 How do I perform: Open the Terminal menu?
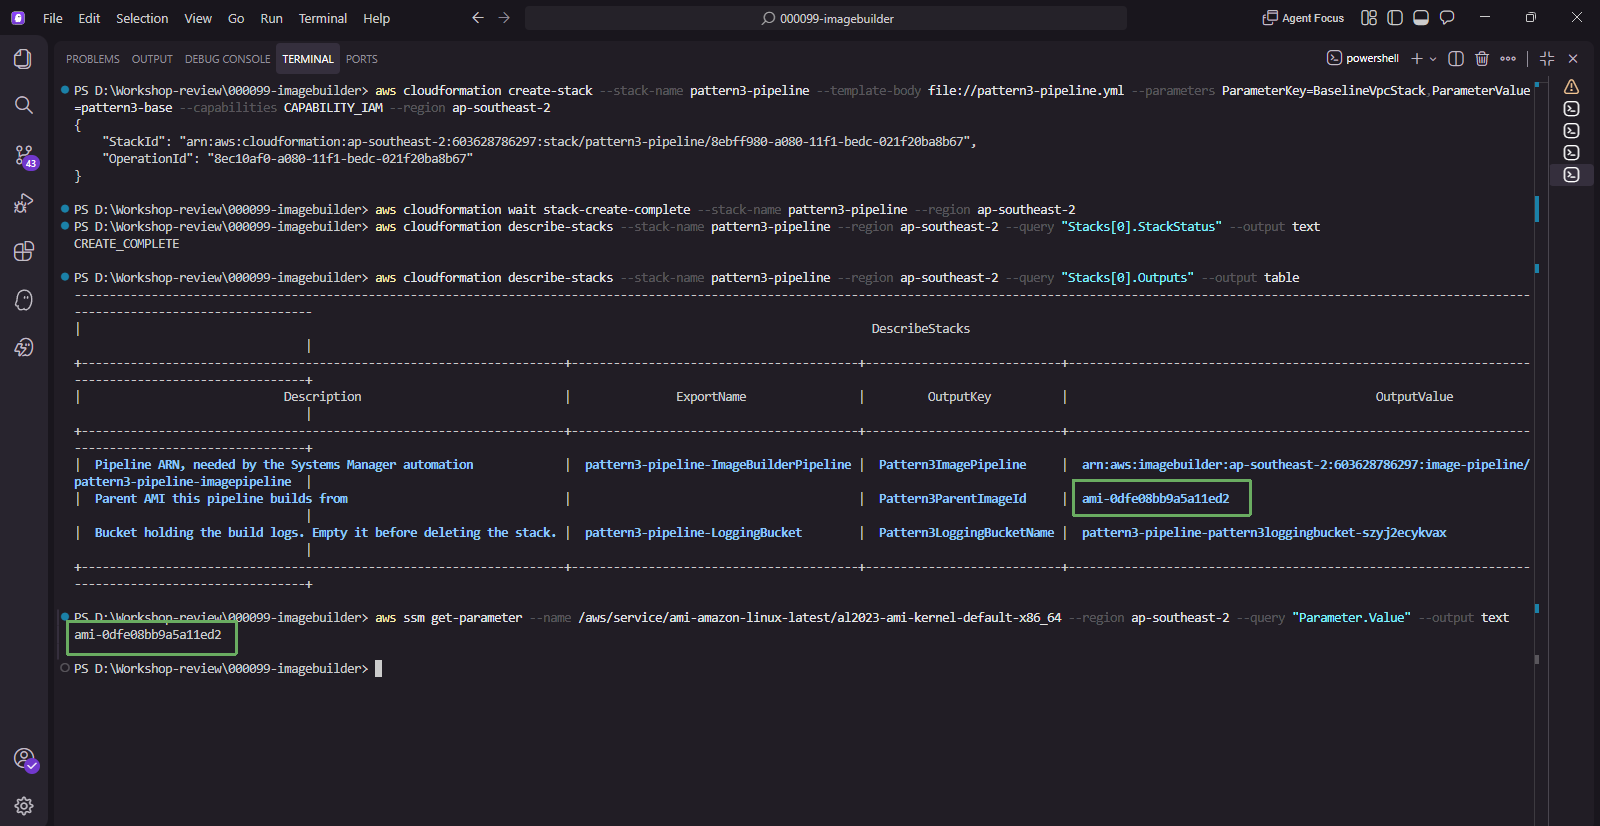click(x=323, y=18)
